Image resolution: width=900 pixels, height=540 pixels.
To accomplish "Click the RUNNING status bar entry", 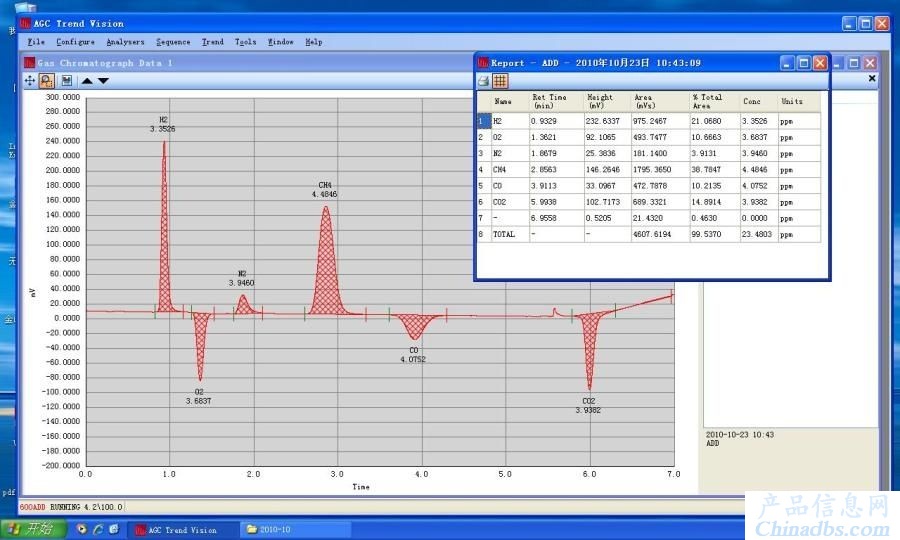I will pos(65,507).
